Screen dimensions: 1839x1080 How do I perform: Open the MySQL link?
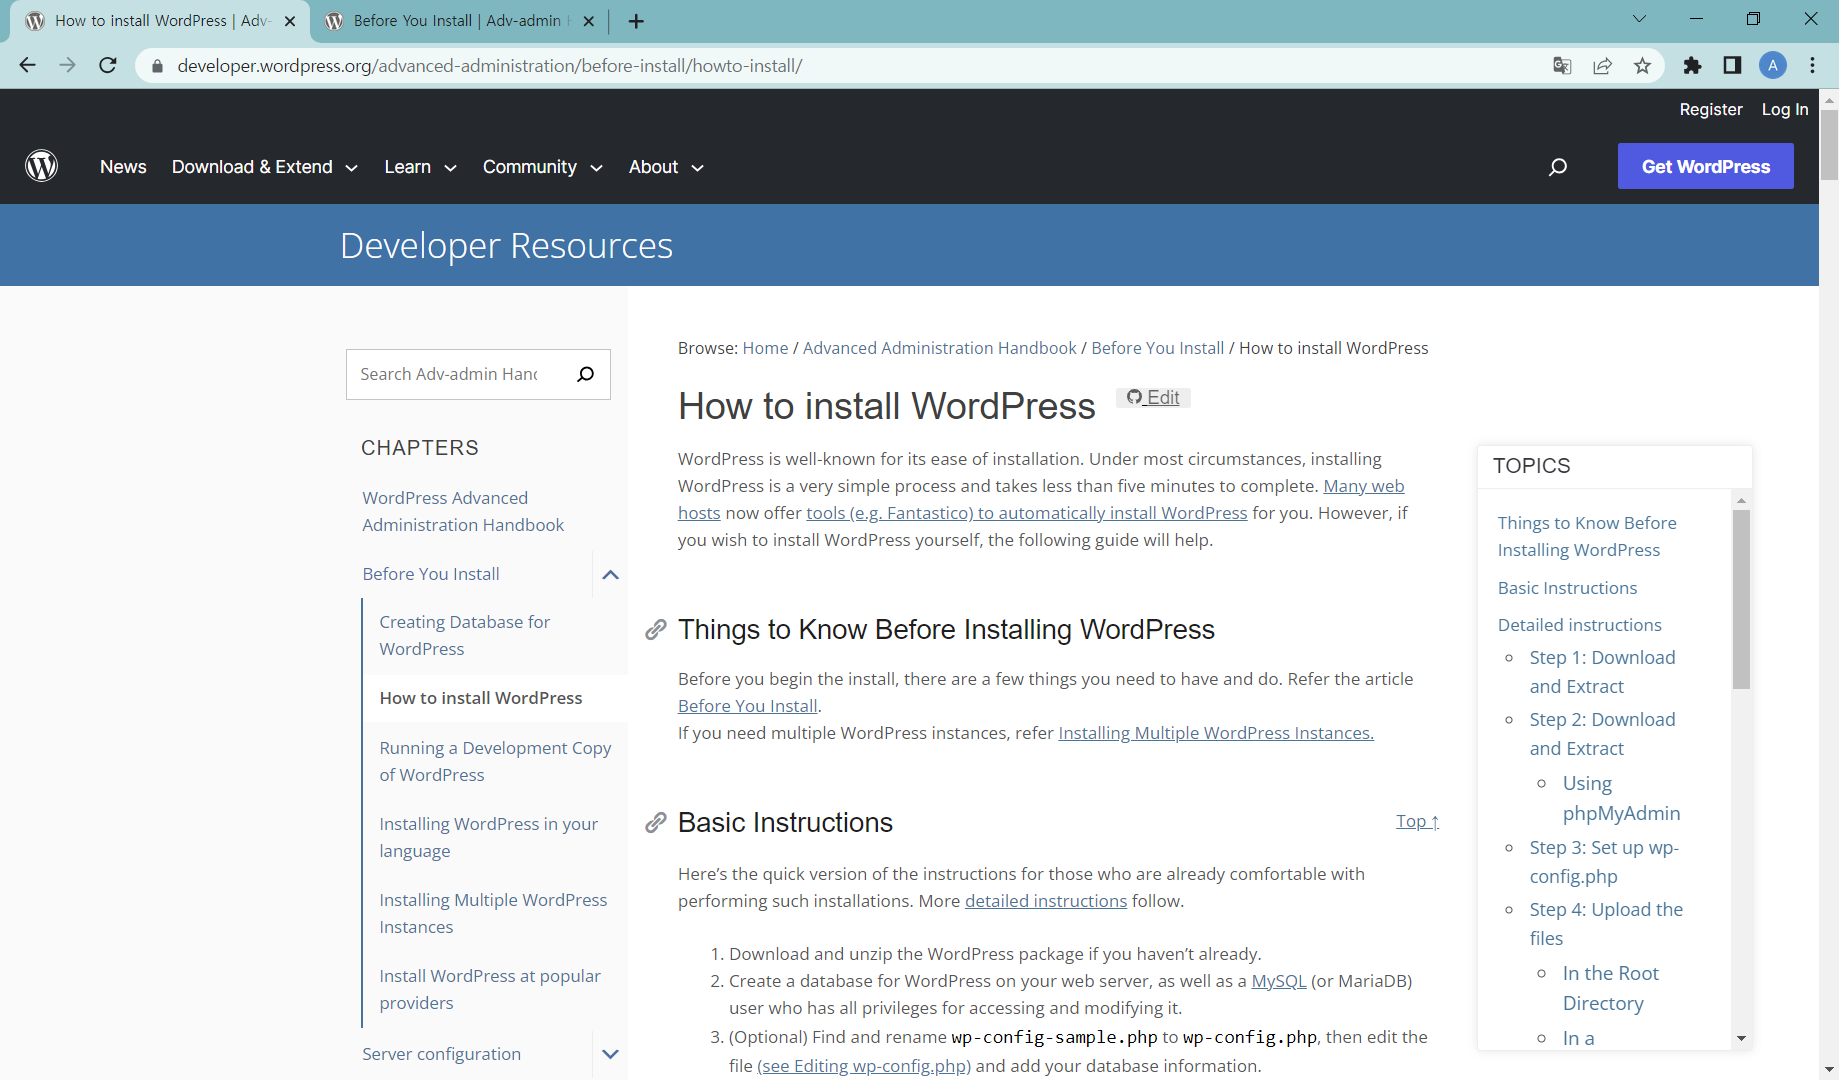click(x=1278, y=981)
